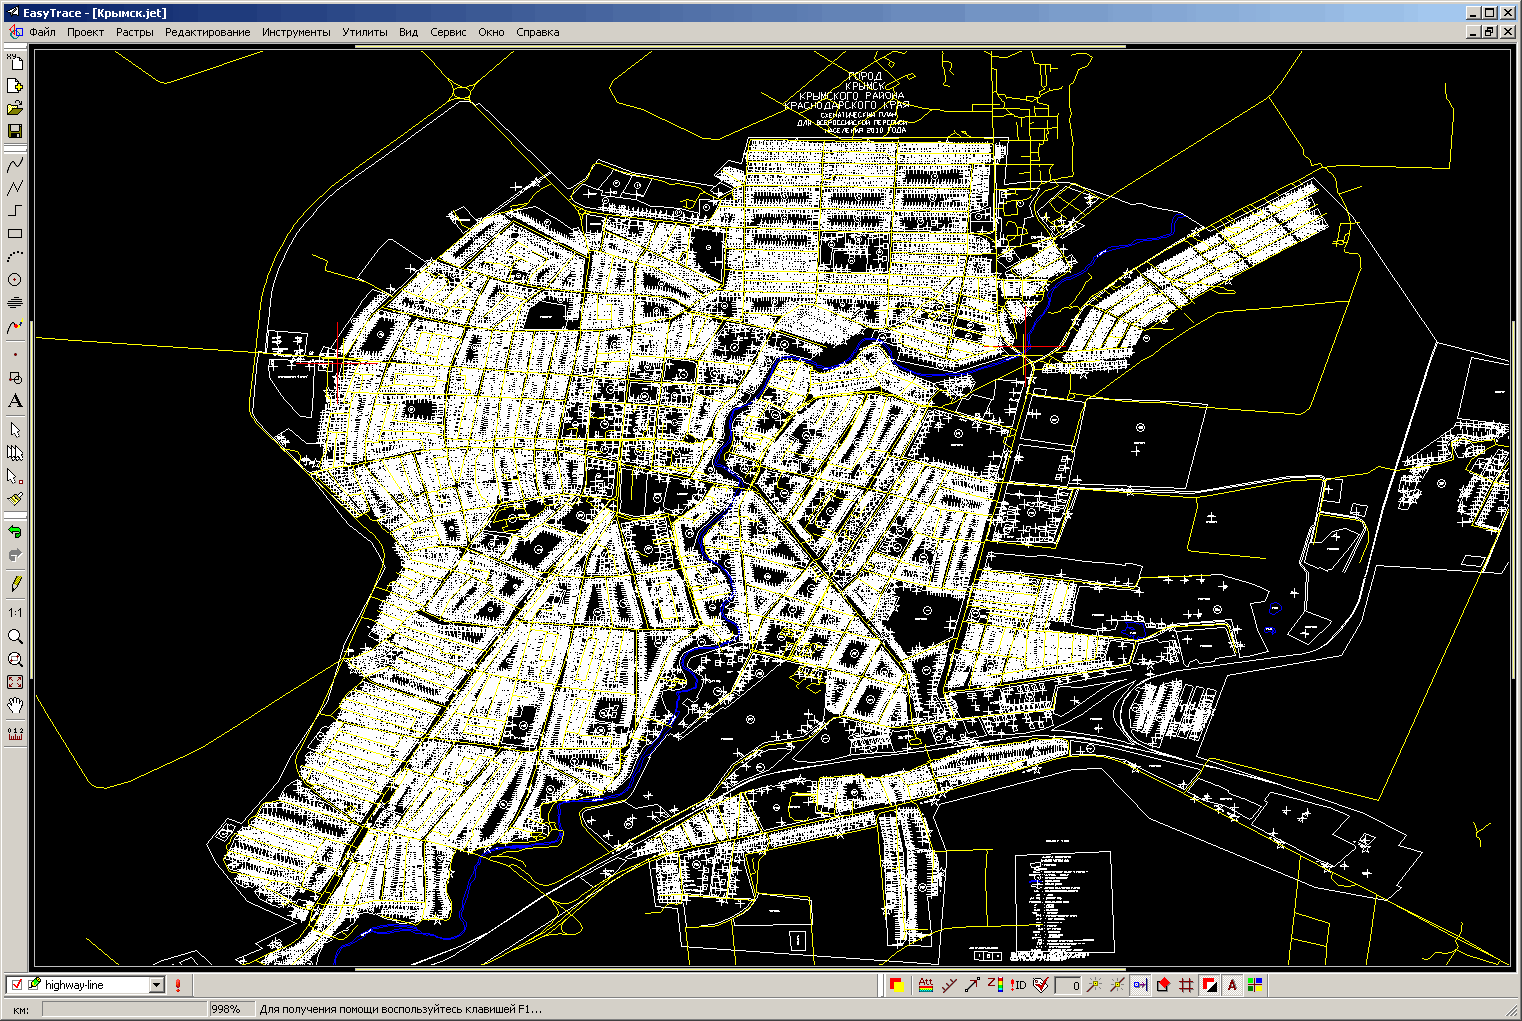Toggle the text display 'A' button
Screen dimensions: 1522x1021
(1232, 985)
